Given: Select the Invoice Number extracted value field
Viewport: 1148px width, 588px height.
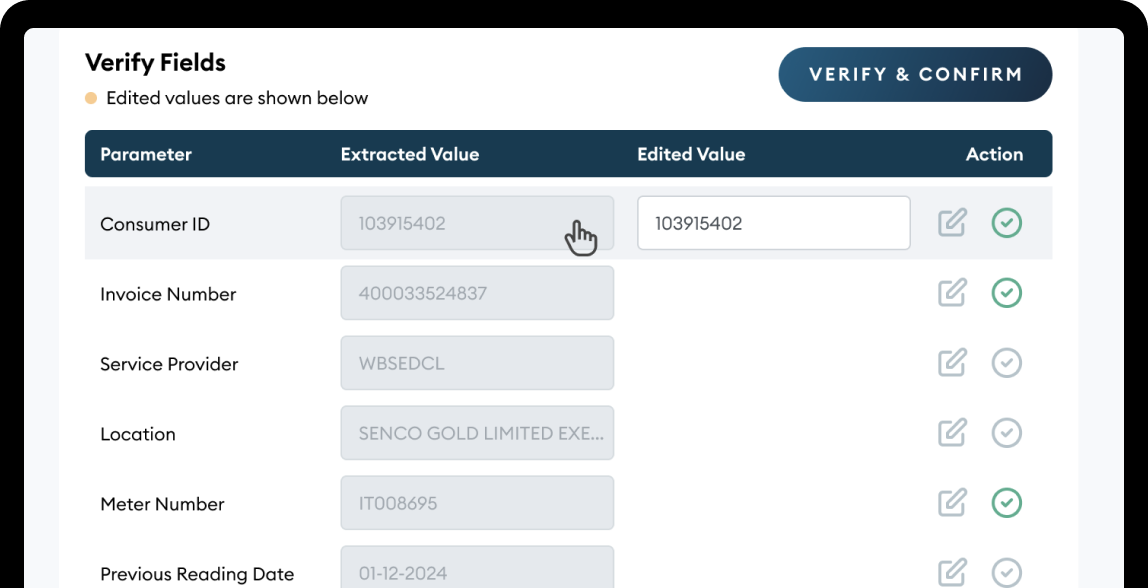Looking at the screenshot, I should [x=477, y=293].
